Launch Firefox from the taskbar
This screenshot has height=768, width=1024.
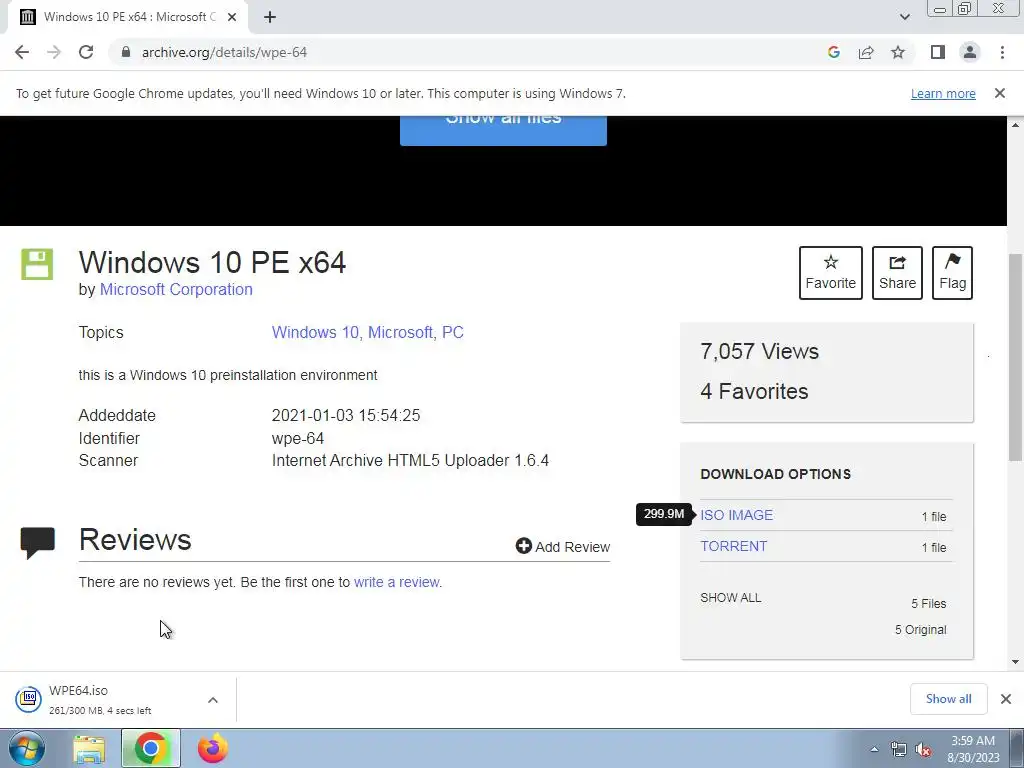pyautogui.click(x=213, y=748)
